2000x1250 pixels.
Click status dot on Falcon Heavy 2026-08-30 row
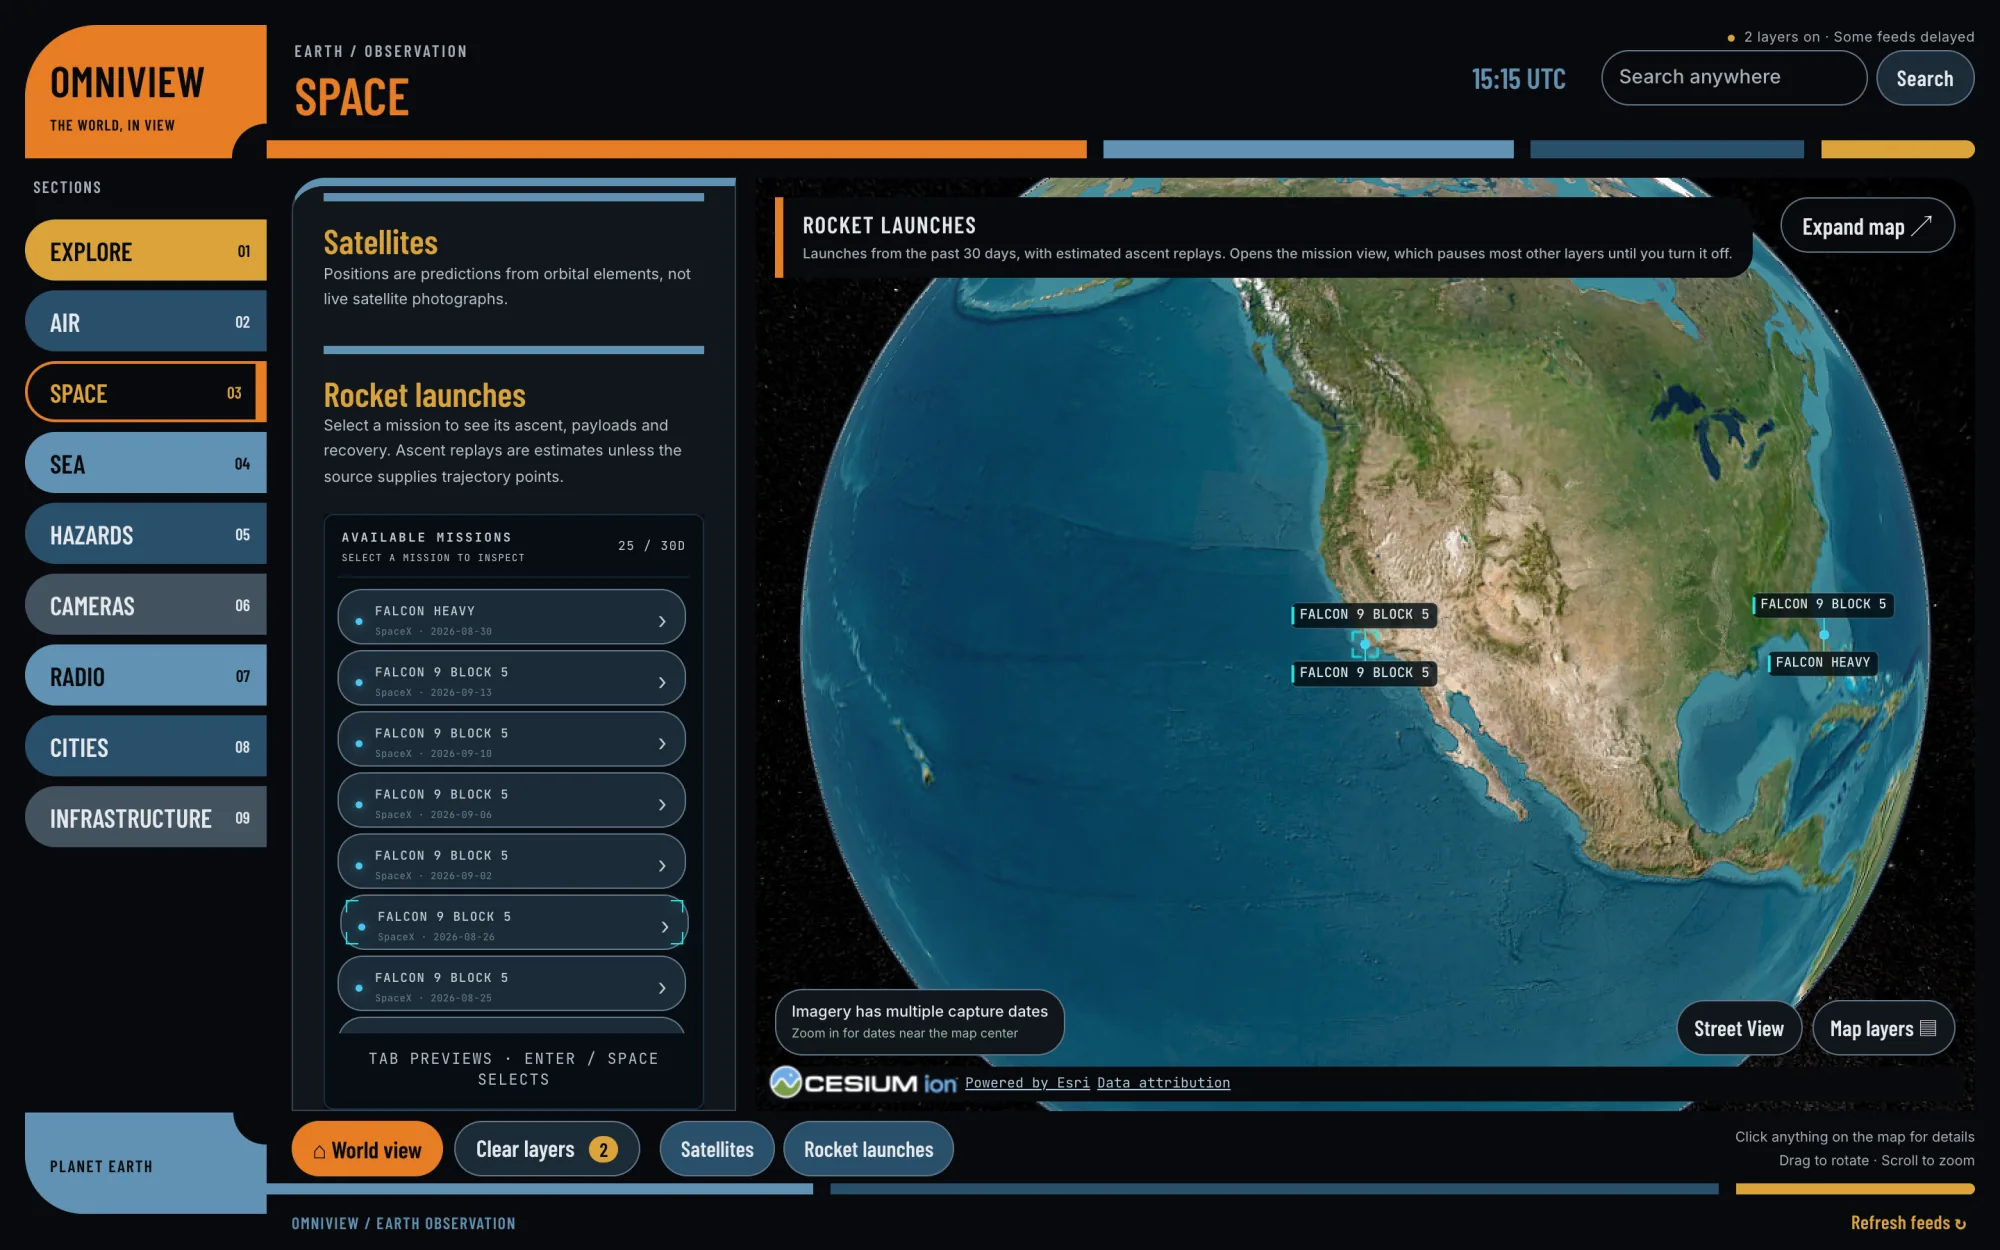click(x=359, y=622)
